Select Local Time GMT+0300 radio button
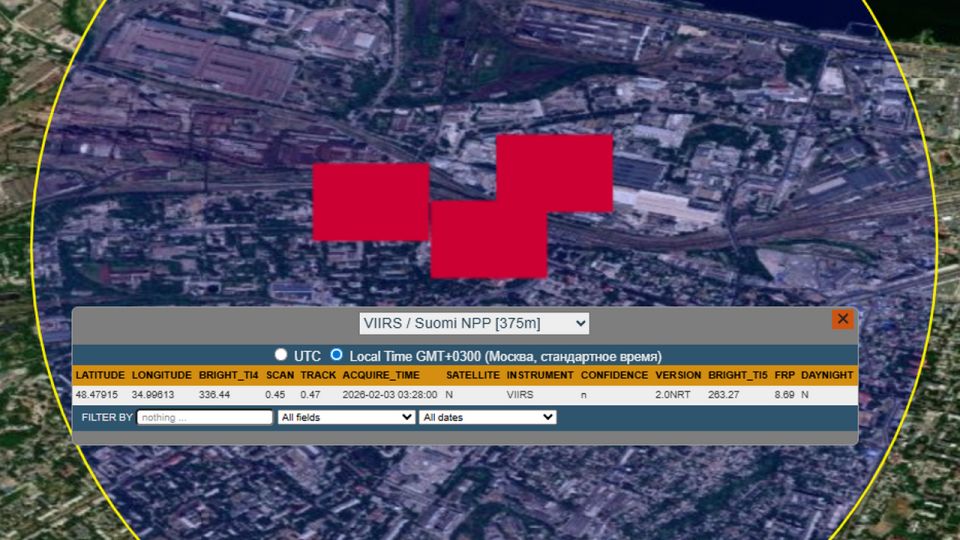960x540 pixels. tap(337, 355)
